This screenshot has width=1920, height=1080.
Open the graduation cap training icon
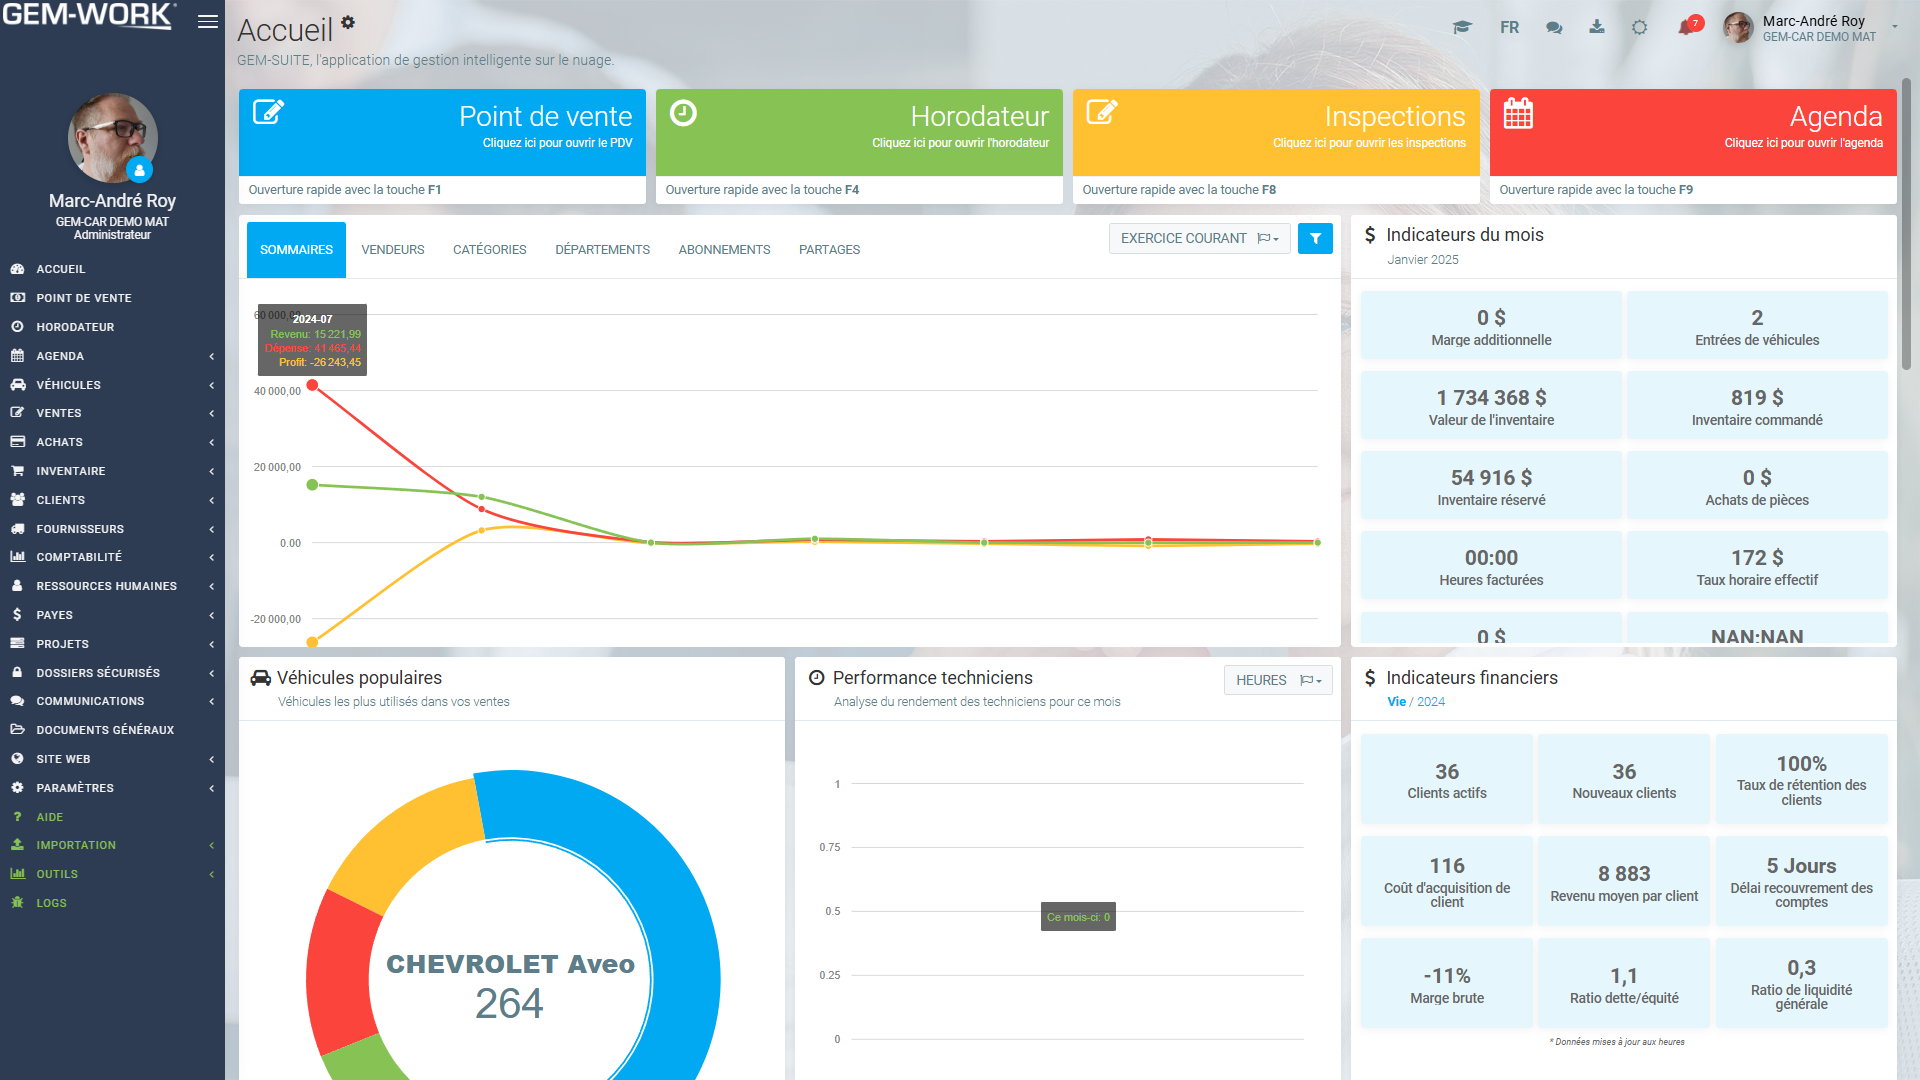(x=1462, y=28)
